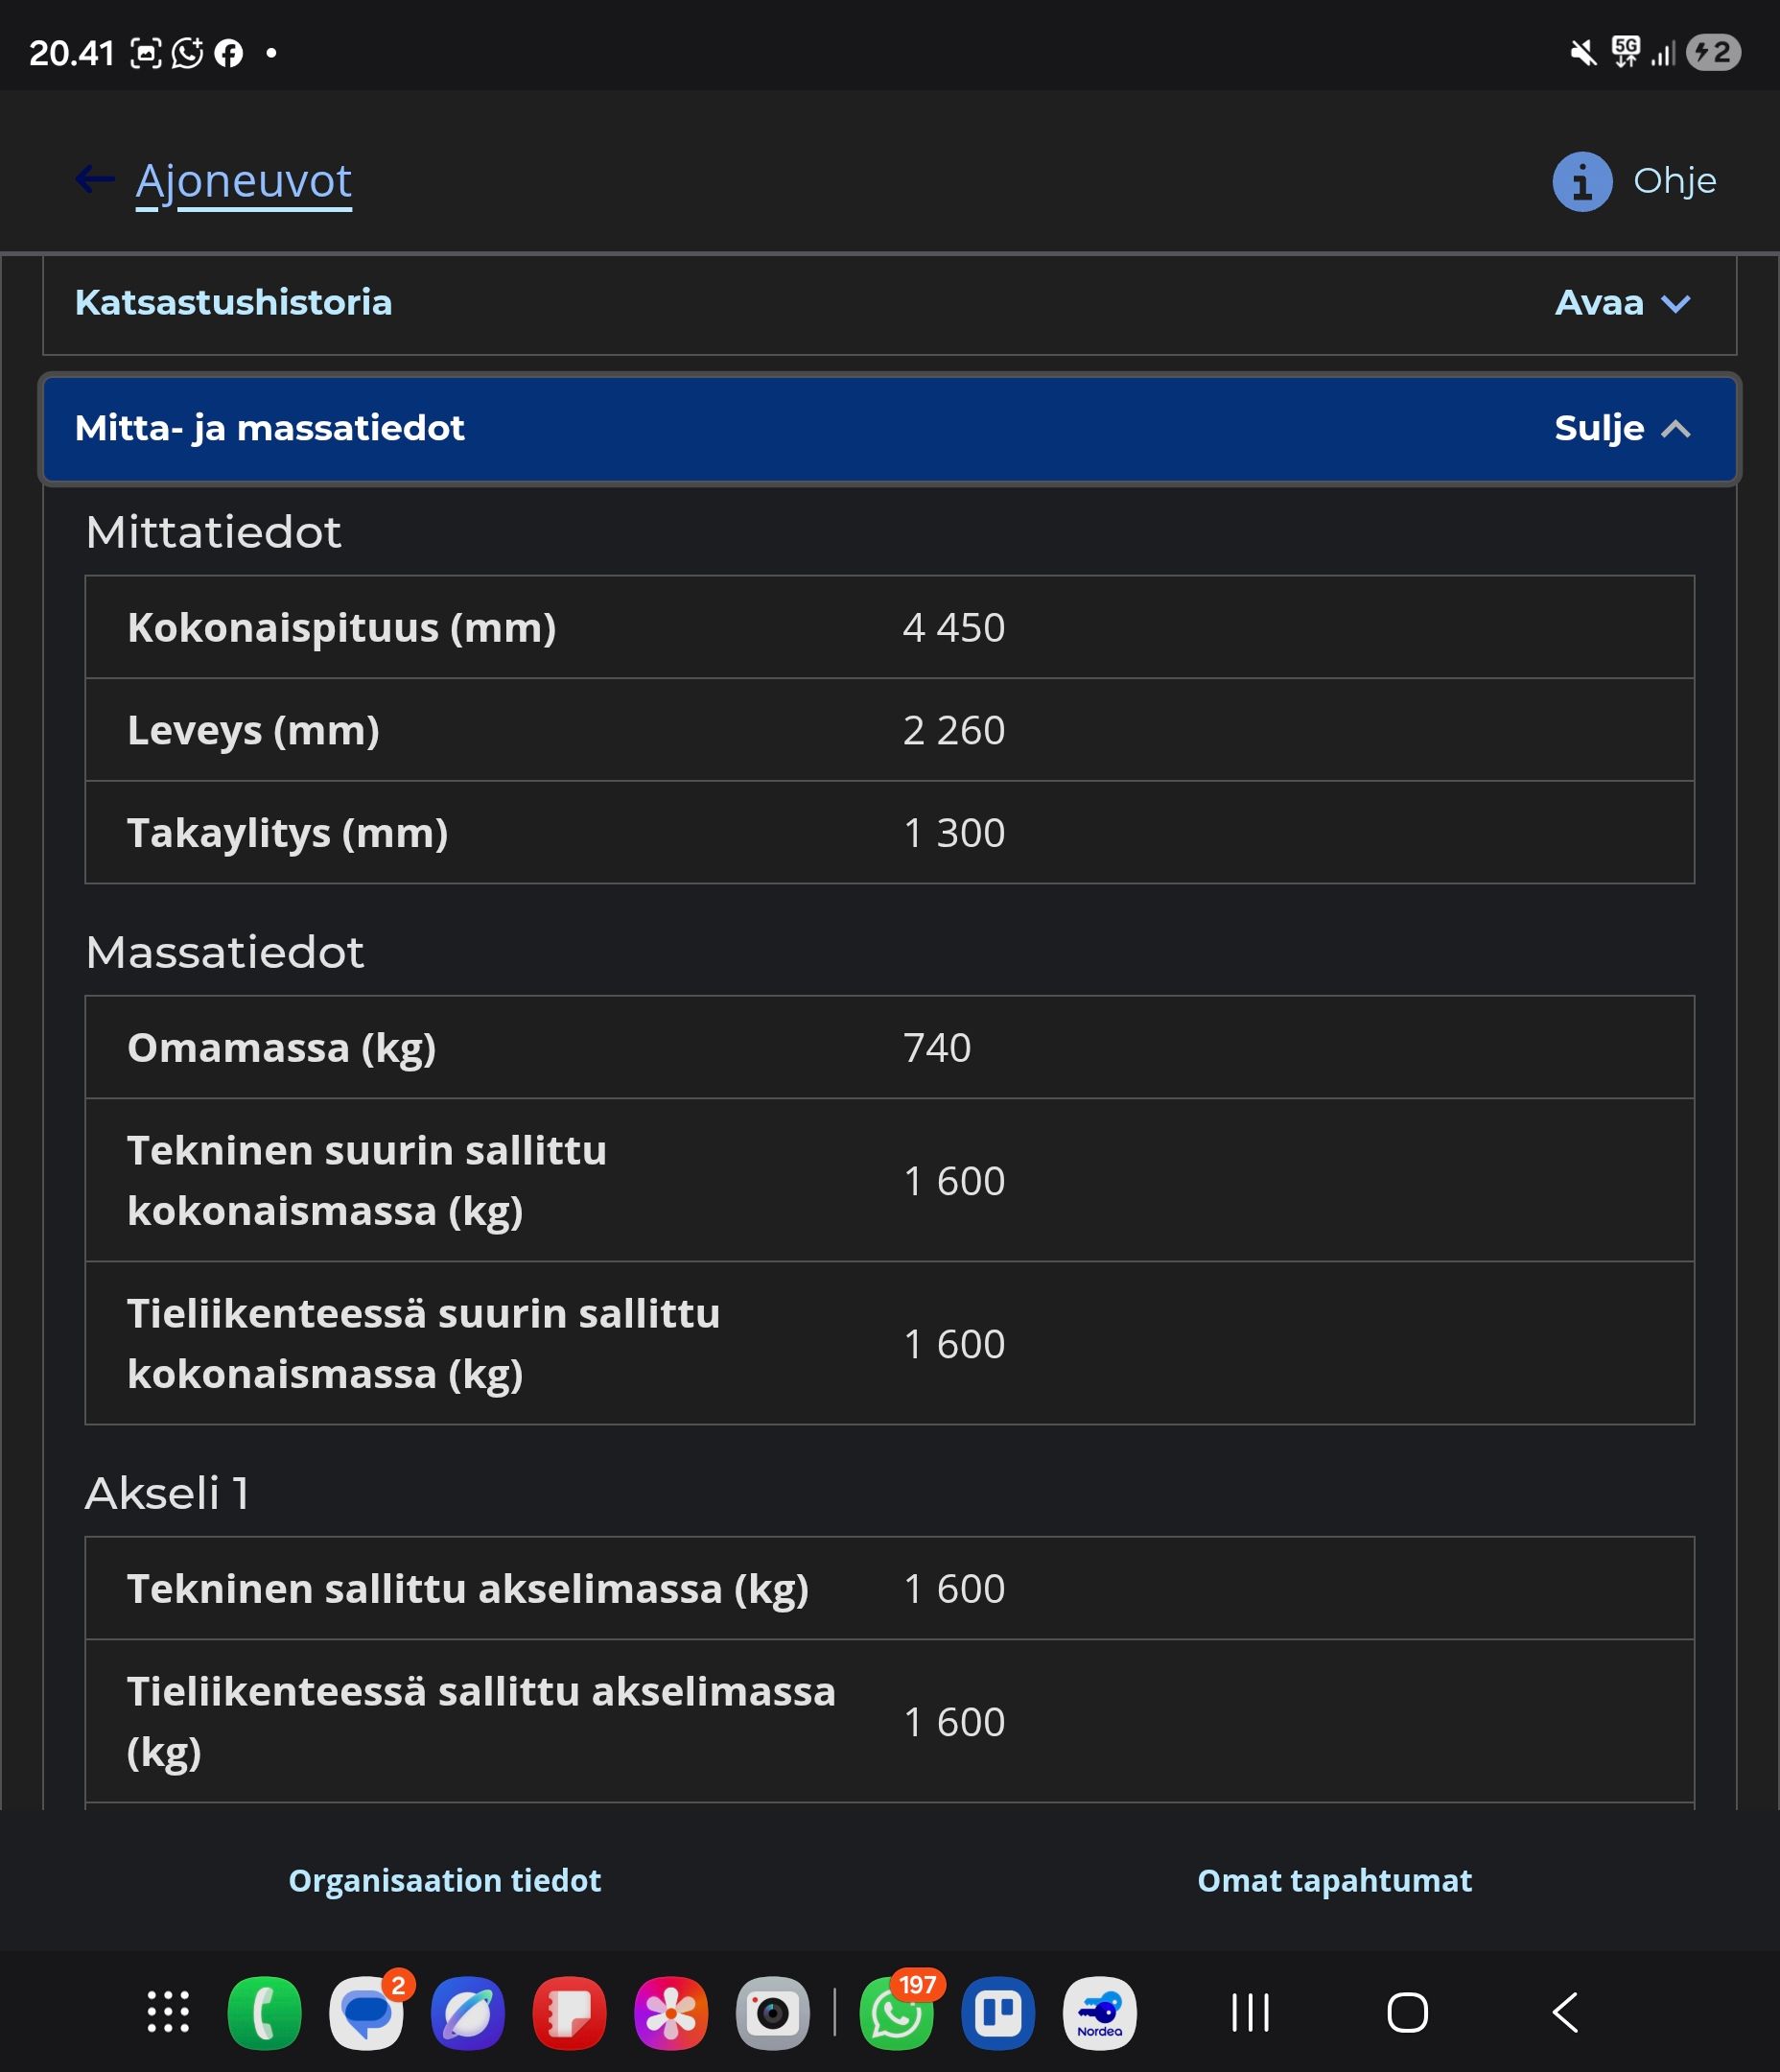Click the Avaa chevron in Katsastushistoria
The image size is (1780, 2072).
pyautogui.click(x=1676, y=303)
